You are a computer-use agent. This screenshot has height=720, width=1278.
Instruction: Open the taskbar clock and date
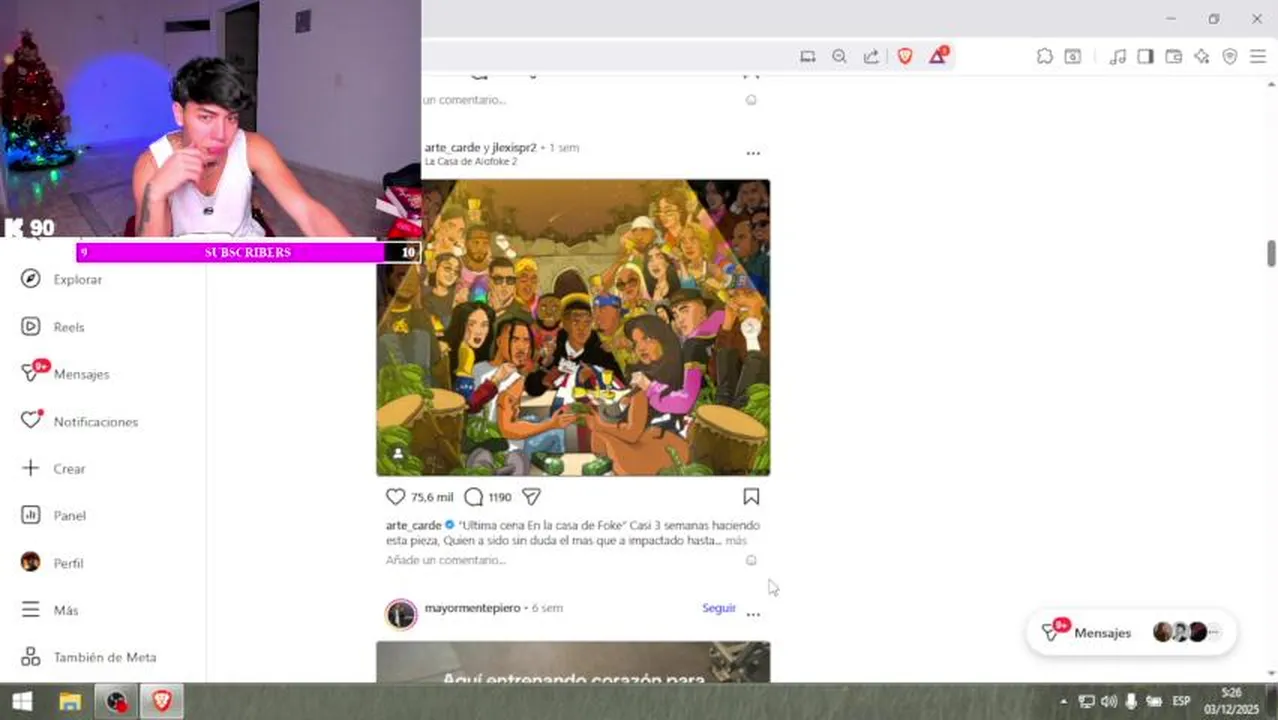pos(1231,701)
